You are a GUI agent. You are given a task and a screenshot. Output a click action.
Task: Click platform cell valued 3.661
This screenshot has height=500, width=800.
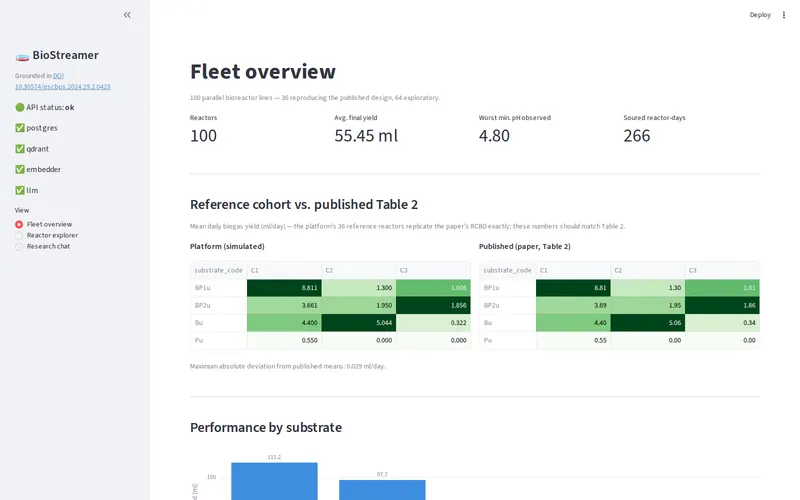point(284,305)
